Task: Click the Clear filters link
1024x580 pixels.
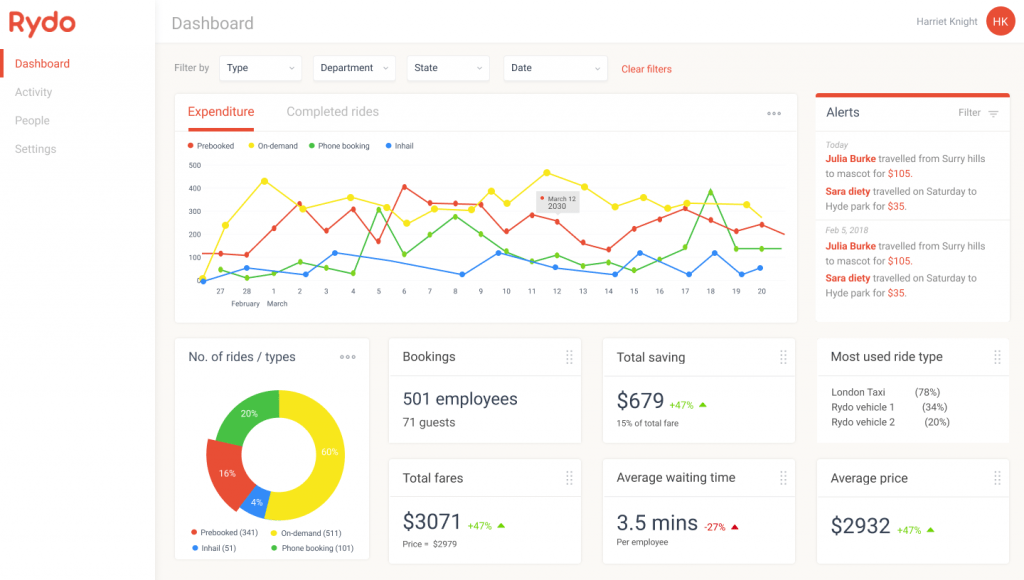Action: [646, 68]
